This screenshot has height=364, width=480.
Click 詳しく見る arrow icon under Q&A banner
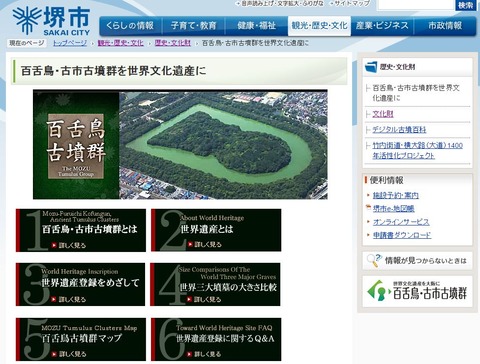tap(189, 354)
